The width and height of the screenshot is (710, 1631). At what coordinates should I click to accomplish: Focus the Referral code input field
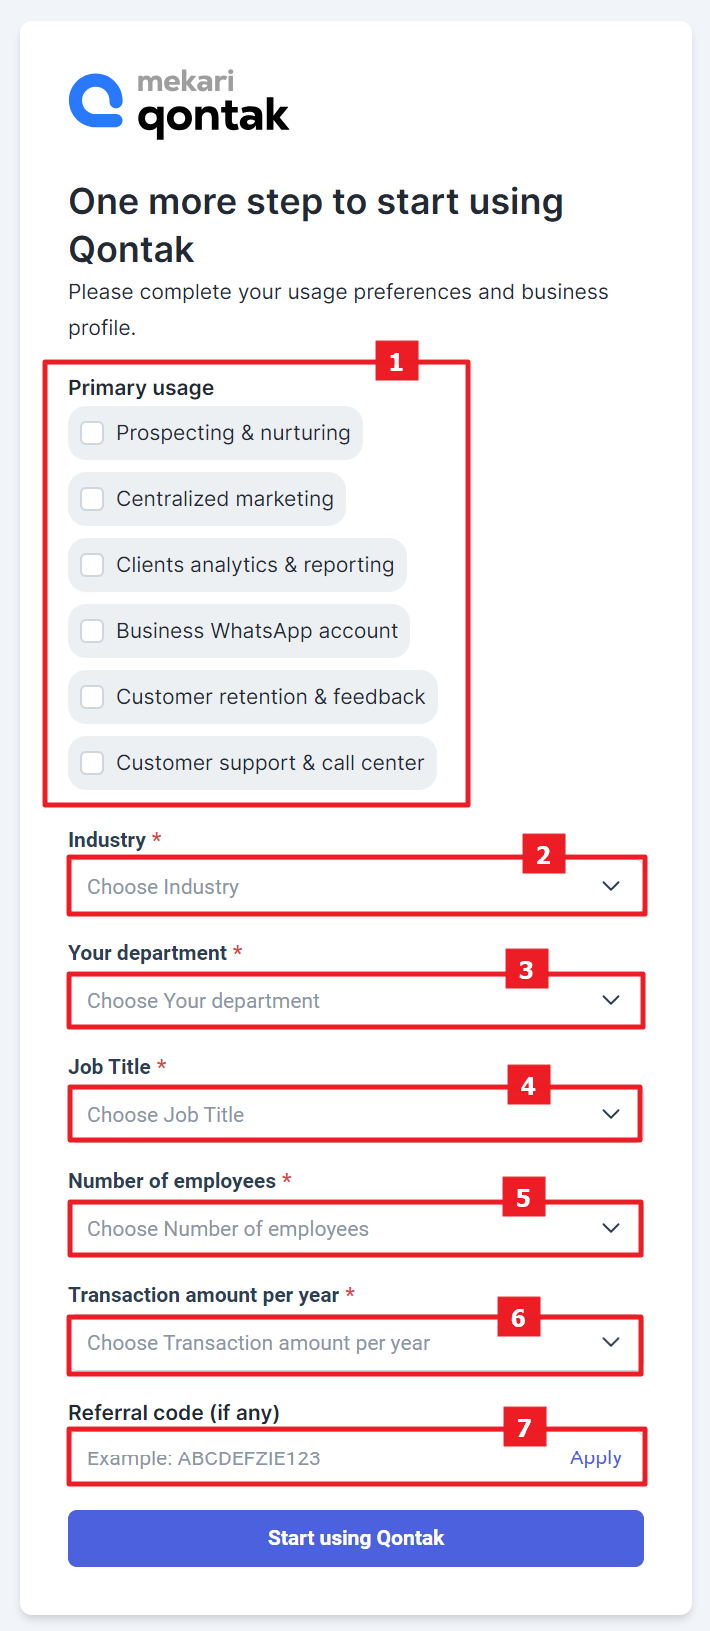coord(320,1458)
